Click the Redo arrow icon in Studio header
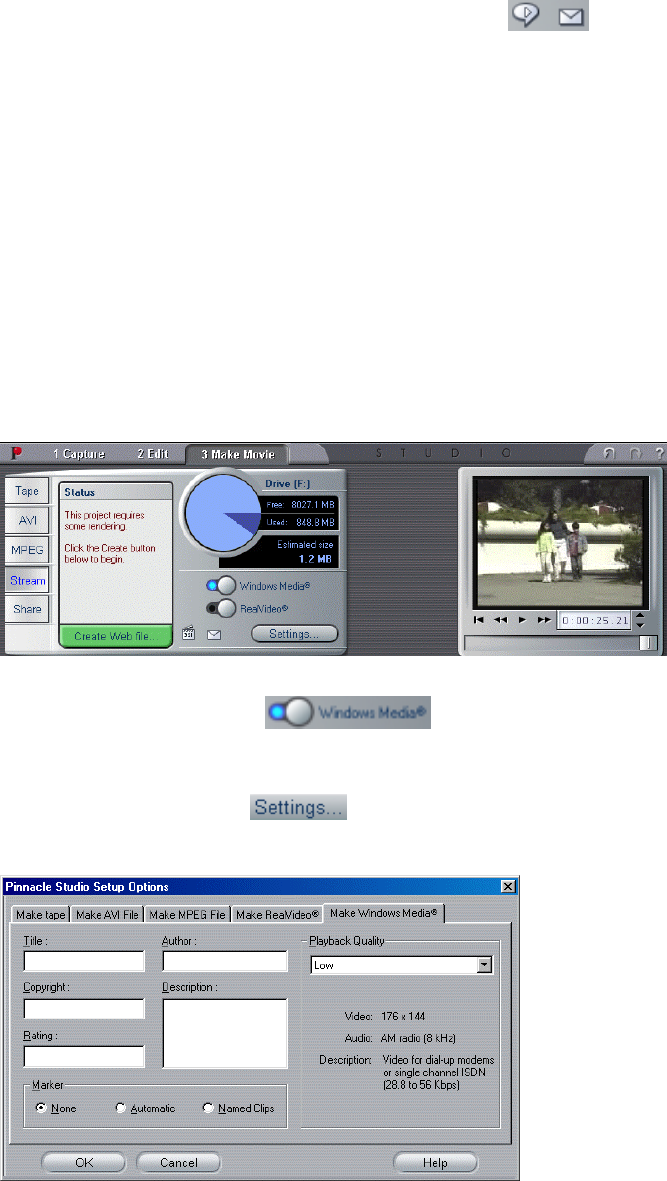This screenshot has height=1181, width=667. pyautogui.click(x=635, y=453)
